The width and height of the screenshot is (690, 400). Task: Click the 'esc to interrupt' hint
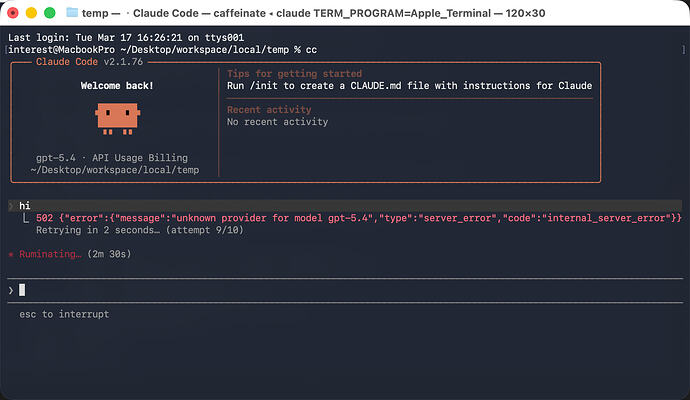tap(64, 314)
